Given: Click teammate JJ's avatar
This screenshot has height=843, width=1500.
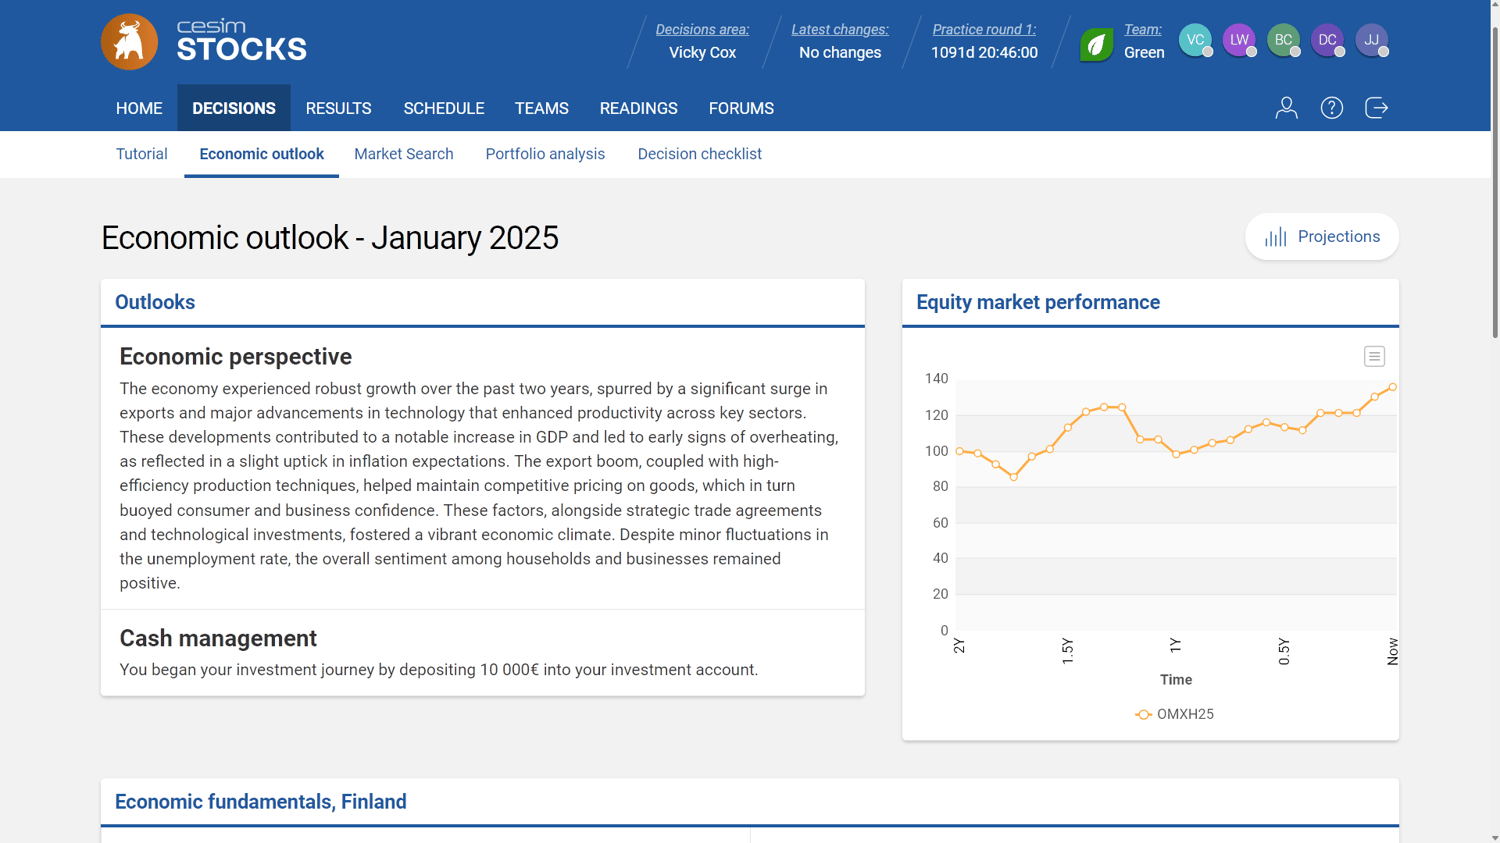Looking at the screenshot, I should (x=1372, y=40).
